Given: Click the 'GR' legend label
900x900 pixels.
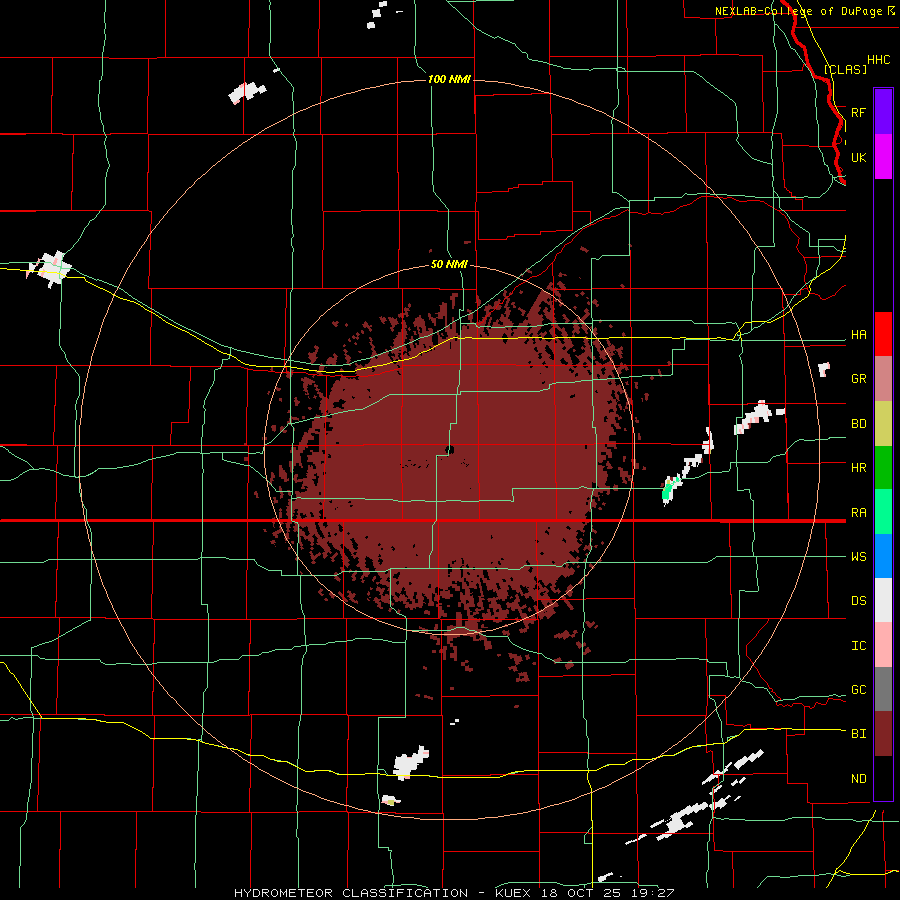Looking at the screenshot, I should tap(859, 379).
